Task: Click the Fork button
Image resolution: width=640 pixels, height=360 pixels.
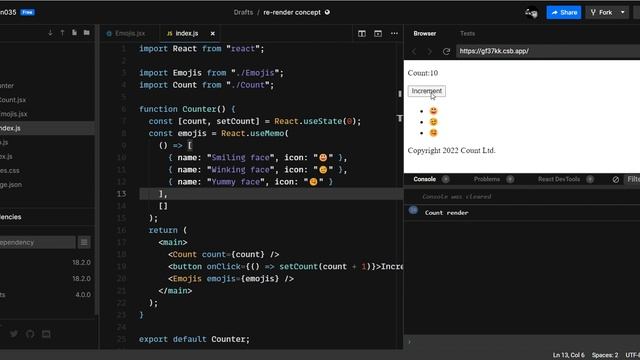Action: [602, 13]
